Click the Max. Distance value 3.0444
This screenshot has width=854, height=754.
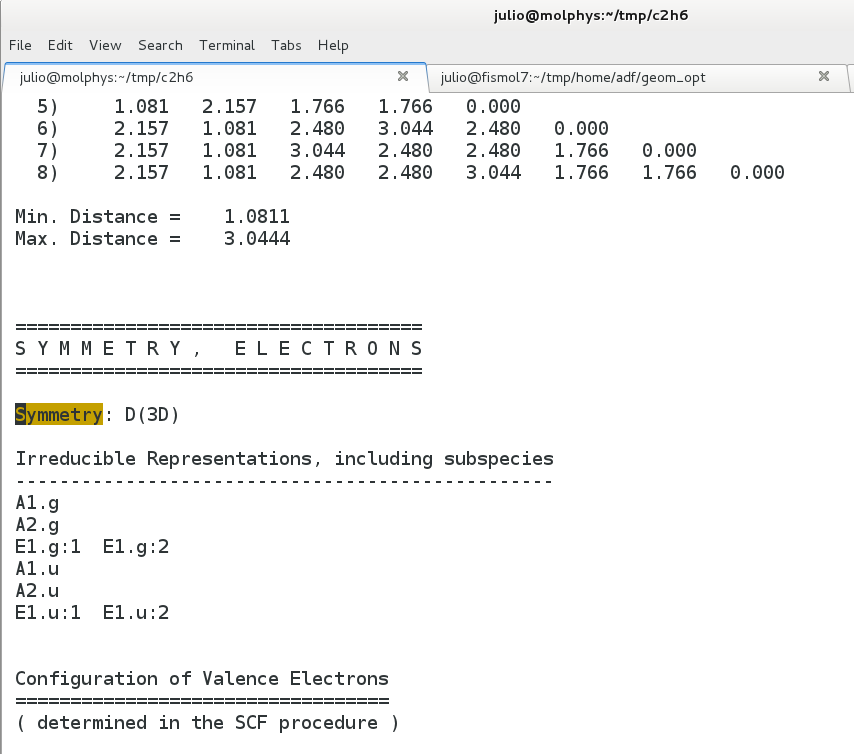click(x=257, y=239)
